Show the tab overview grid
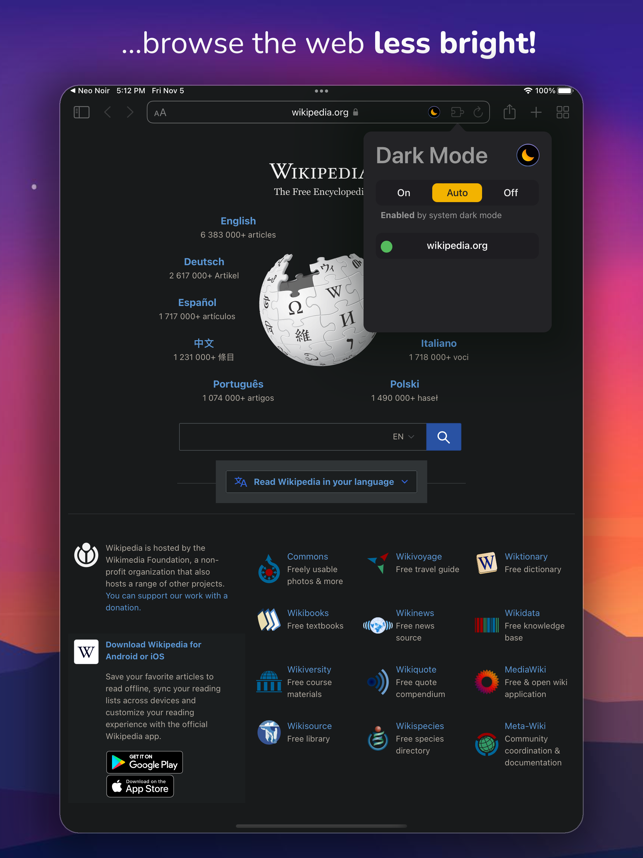Viewport: 643px width, 858px height. click(563, 112)
